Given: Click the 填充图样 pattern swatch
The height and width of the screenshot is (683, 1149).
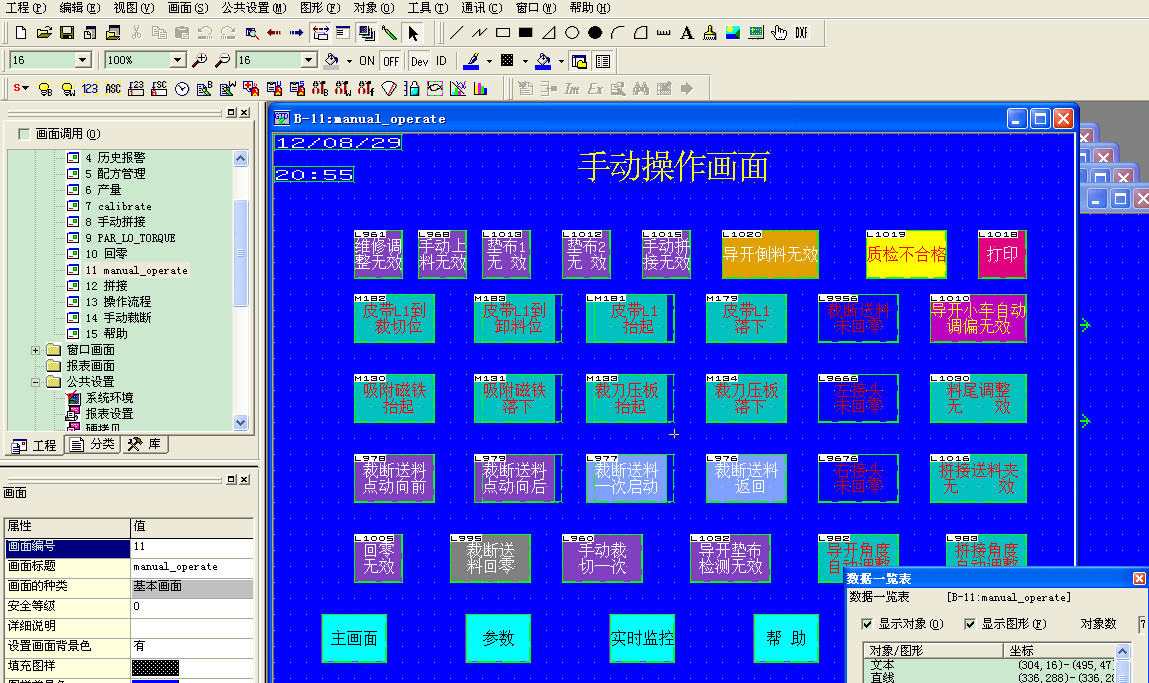Looking at the screenshot, I should pyautogui.click(x=155, y=666).
